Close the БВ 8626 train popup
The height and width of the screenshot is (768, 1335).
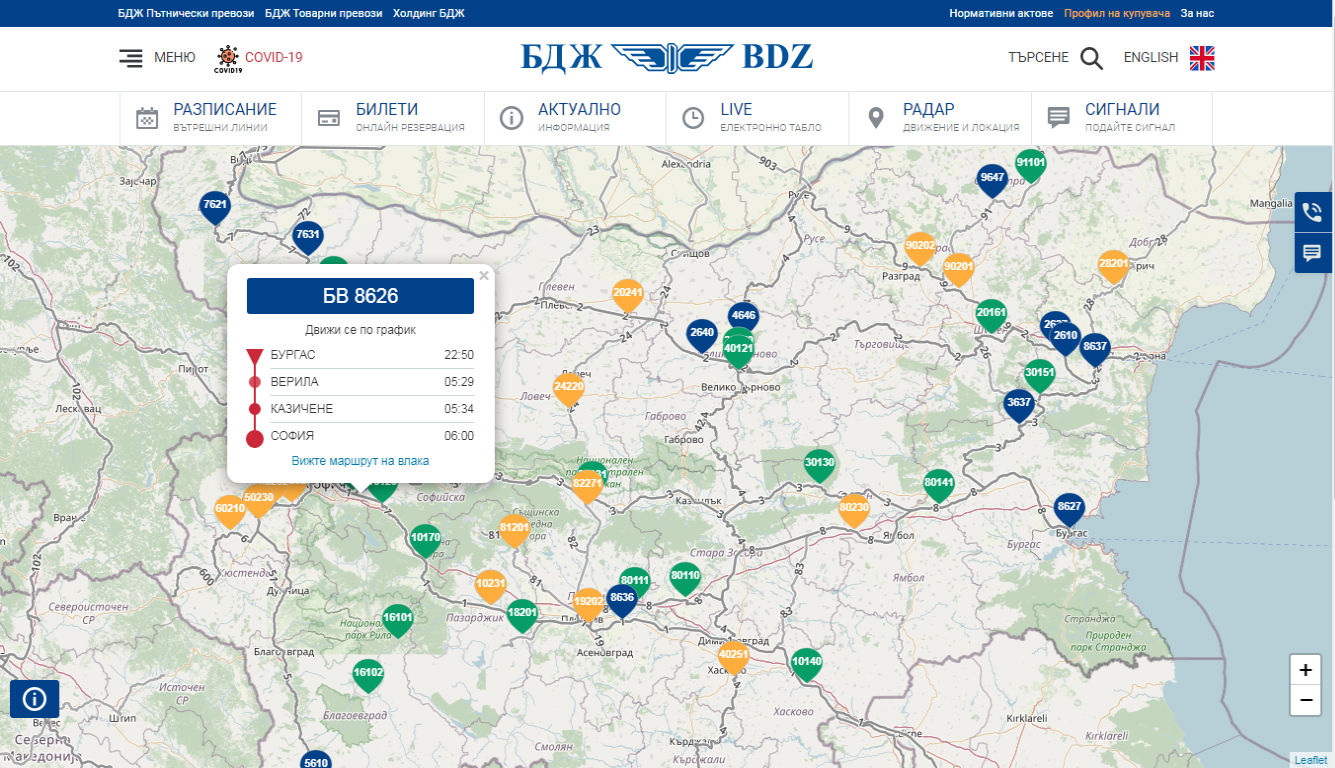point(484,275)
